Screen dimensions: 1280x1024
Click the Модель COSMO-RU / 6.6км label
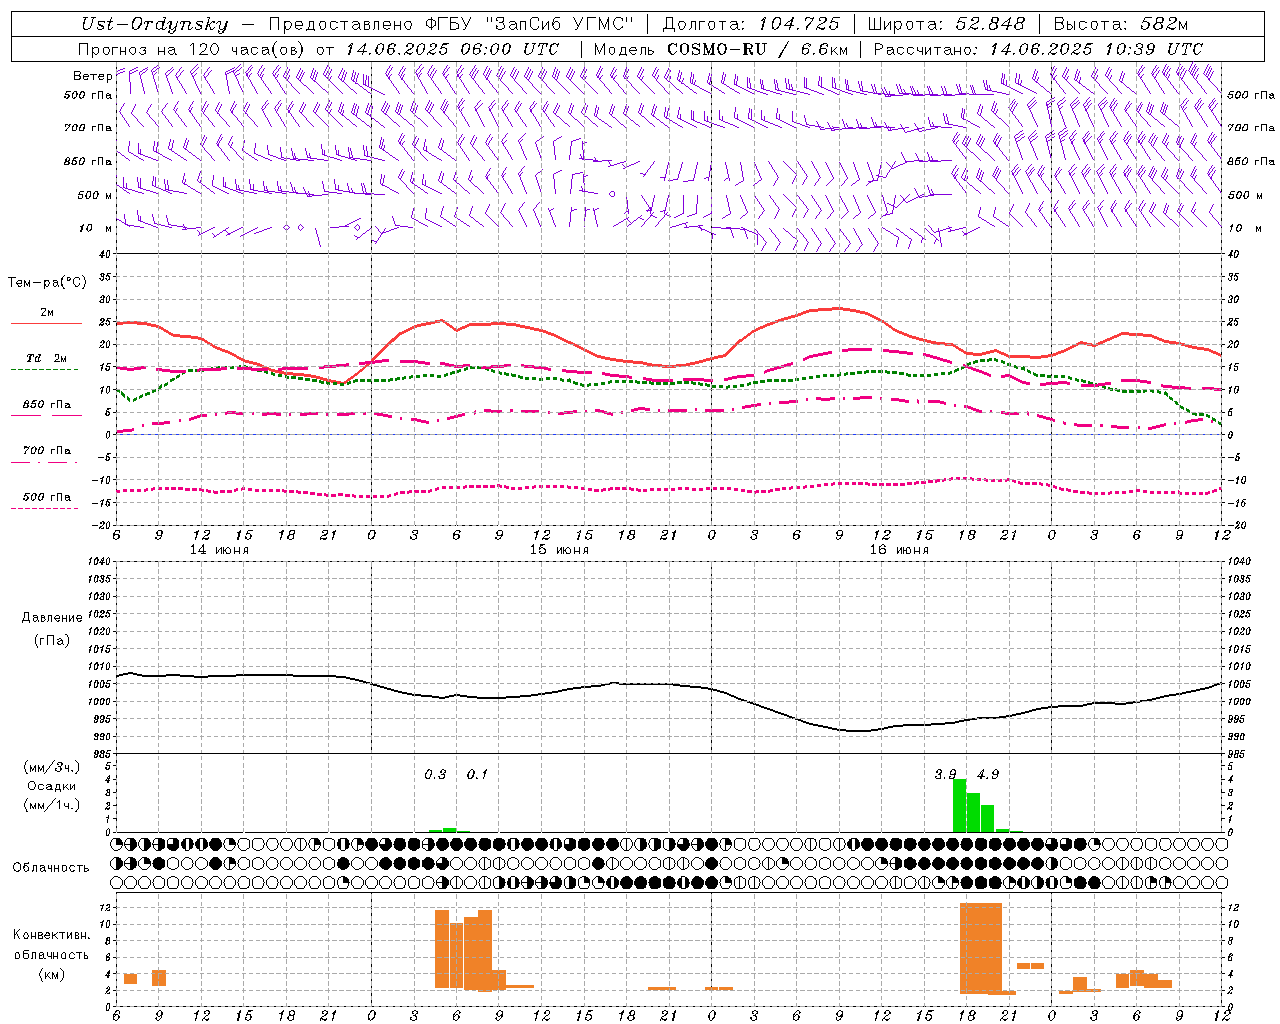pyautogui.click(x=721, y=49)
